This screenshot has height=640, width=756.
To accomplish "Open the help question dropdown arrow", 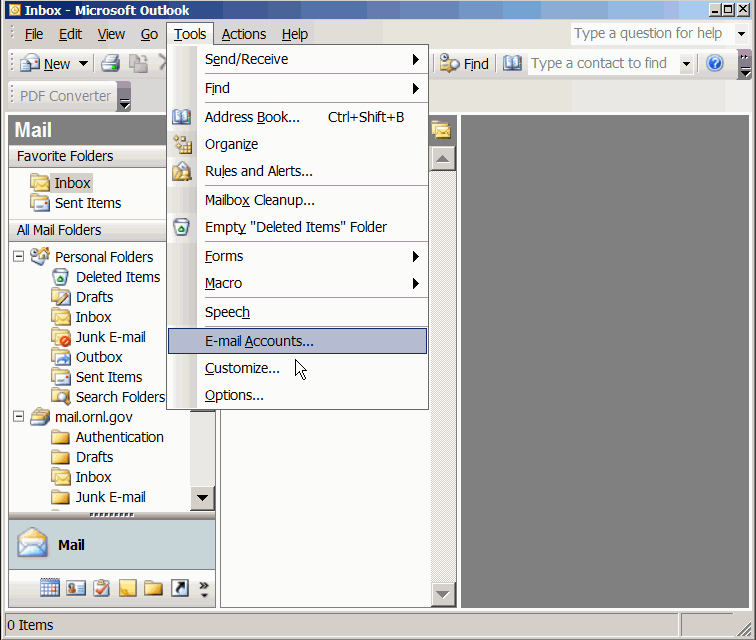I will (x=741, y=34).
